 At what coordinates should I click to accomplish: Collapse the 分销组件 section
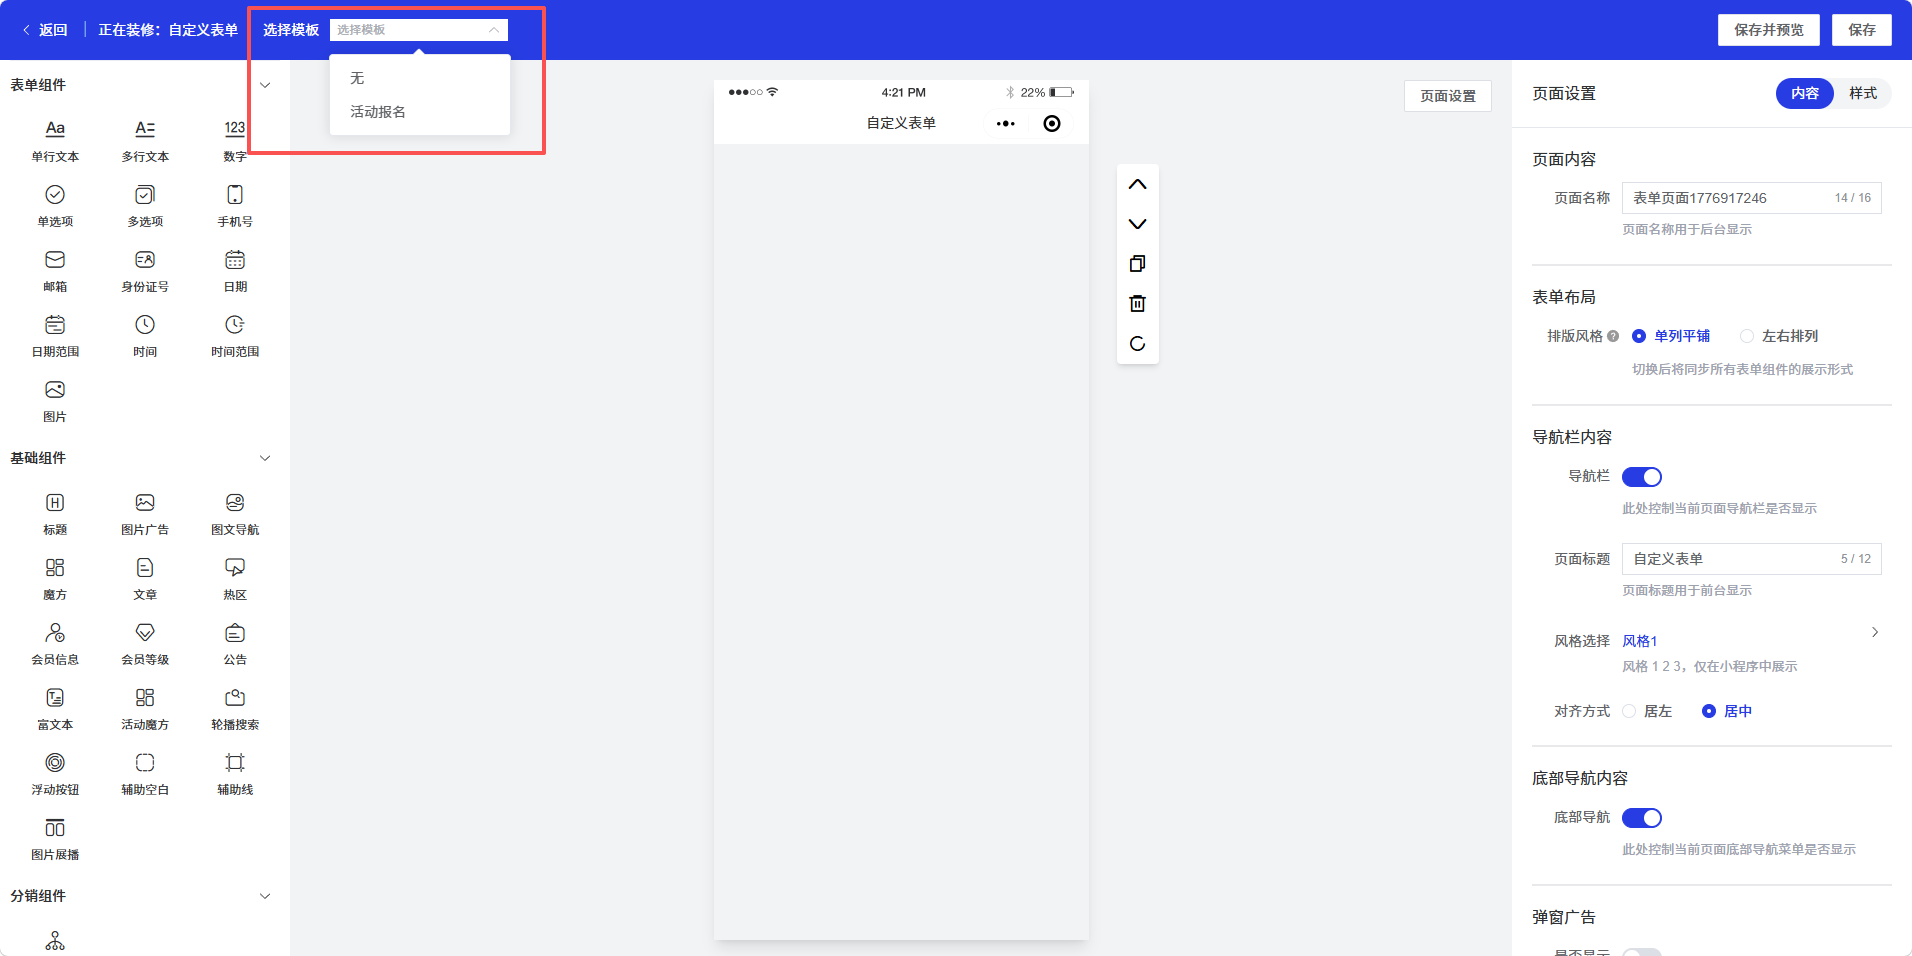265,896
